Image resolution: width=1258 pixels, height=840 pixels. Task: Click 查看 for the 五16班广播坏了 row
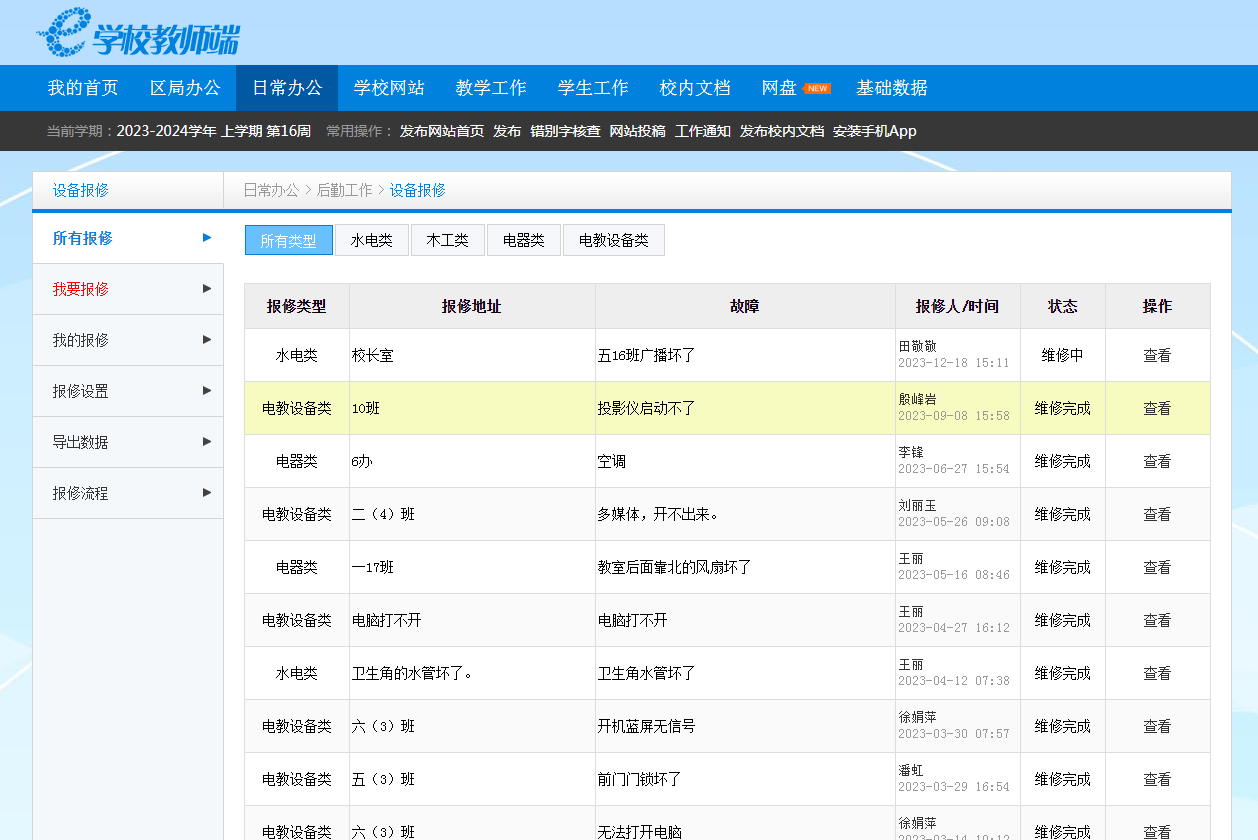(x=1157, y=355)
